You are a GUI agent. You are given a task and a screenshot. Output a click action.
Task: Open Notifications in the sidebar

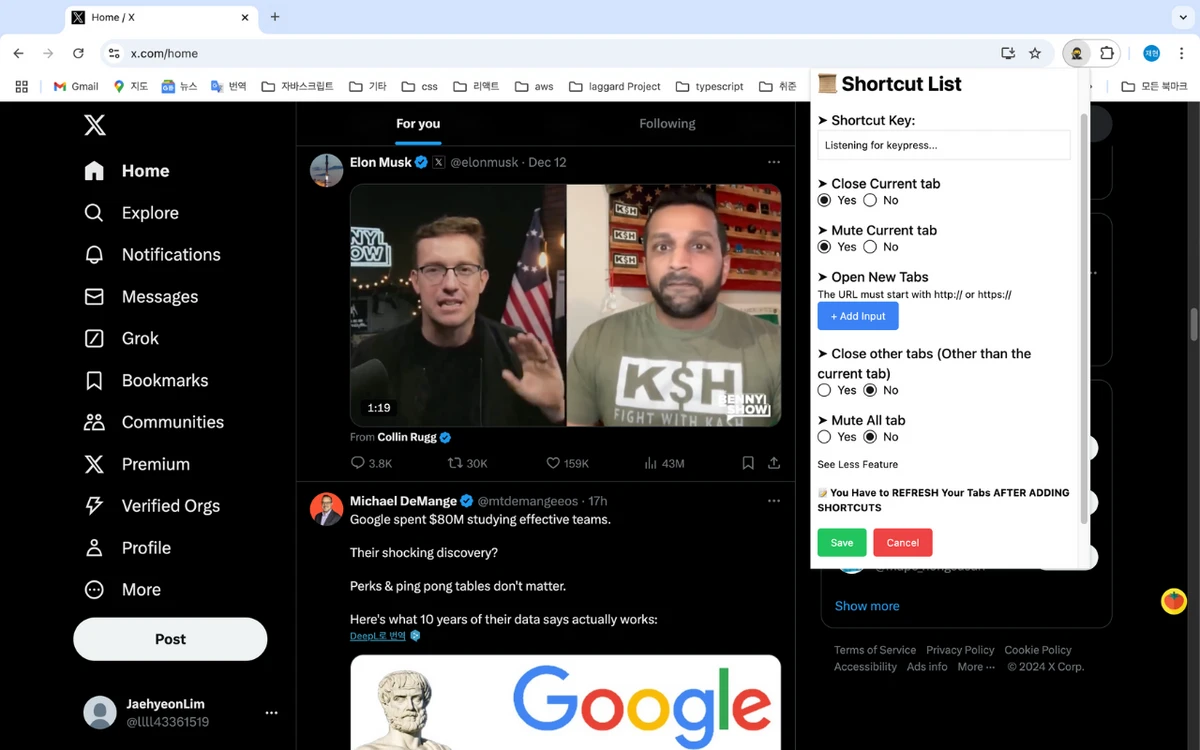point(152,255)
